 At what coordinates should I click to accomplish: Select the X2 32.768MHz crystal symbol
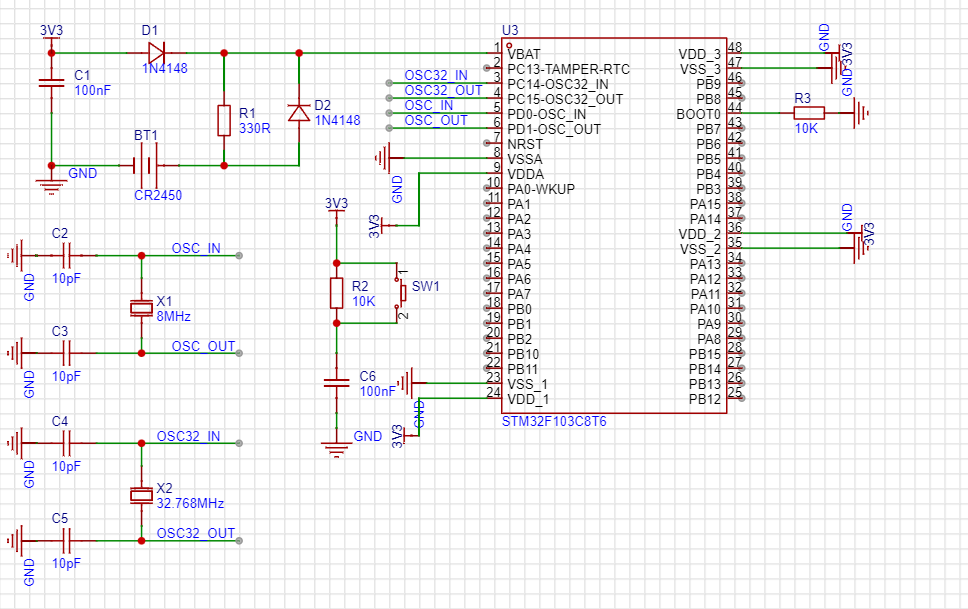(141, 495)
